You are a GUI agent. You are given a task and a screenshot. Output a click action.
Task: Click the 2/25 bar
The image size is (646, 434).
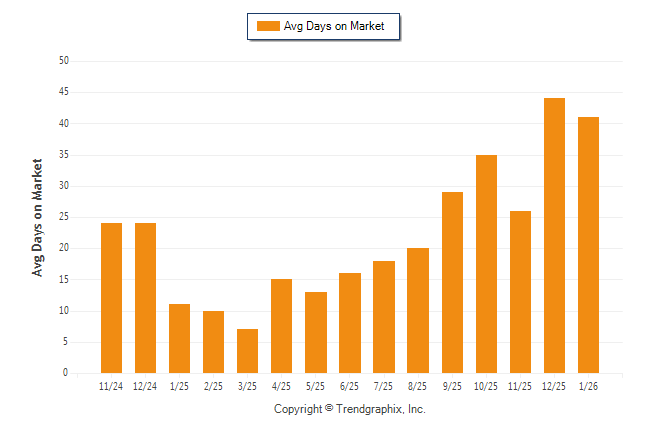tap(213, 342)
